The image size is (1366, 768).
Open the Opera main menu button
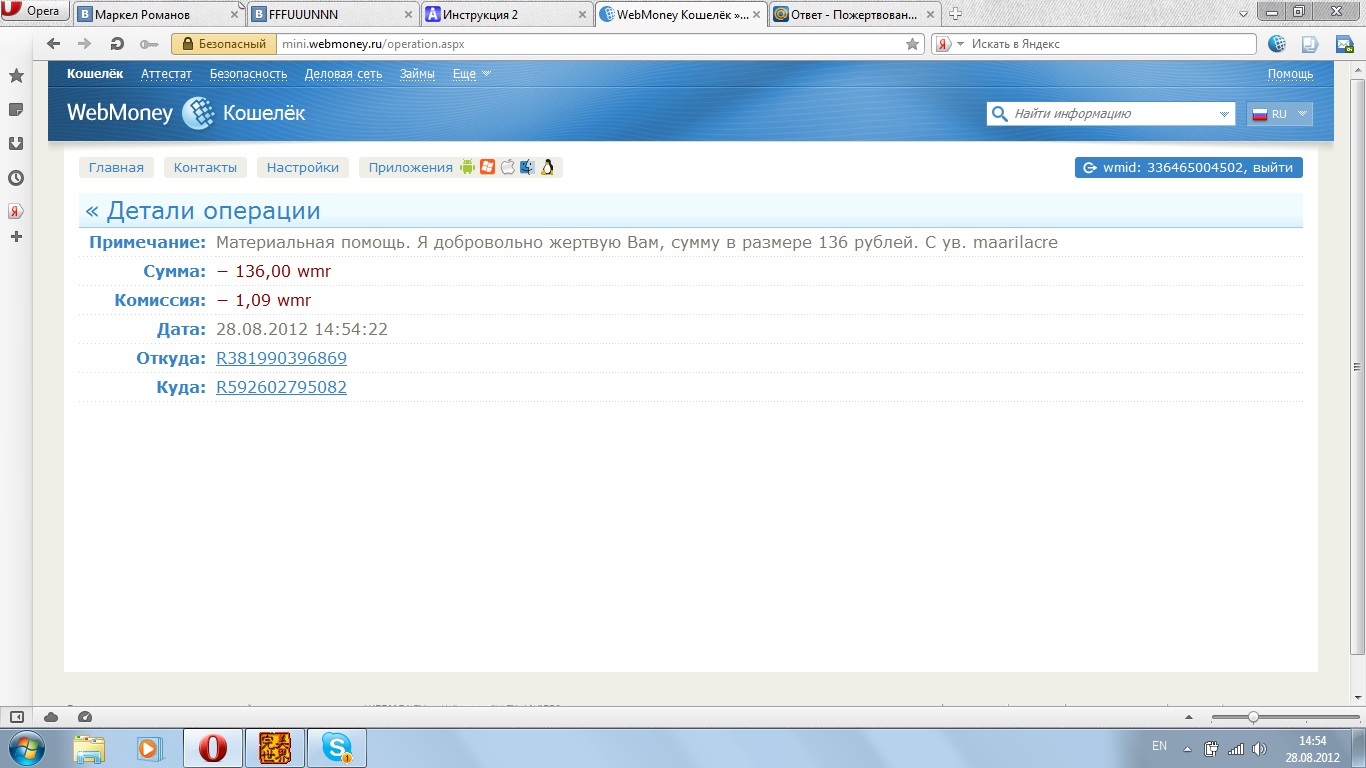(35, 11)
